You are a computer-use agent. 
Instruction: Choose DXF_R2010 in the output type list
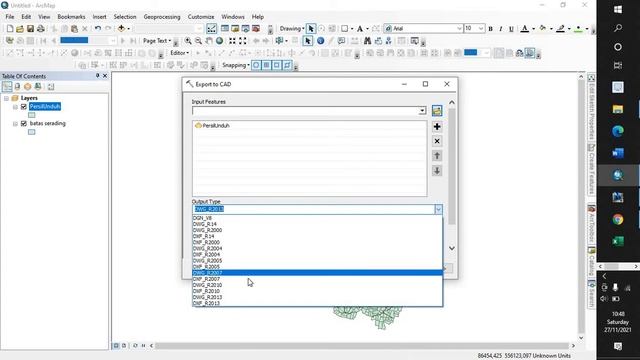pos(317,291)
